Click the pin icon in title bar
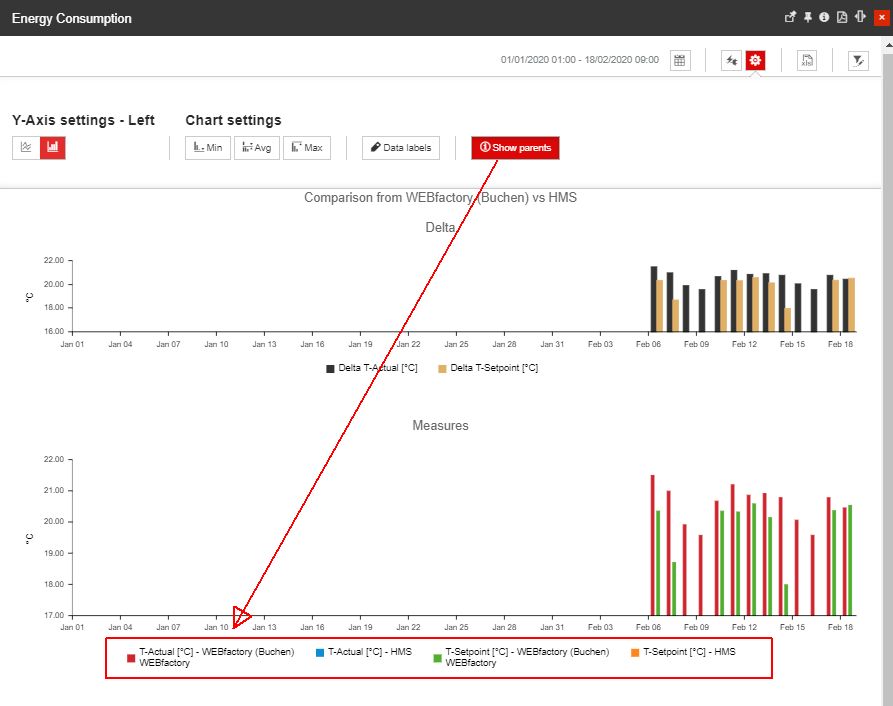Viewport: 893px width, 706px height. tap(807, 17)
